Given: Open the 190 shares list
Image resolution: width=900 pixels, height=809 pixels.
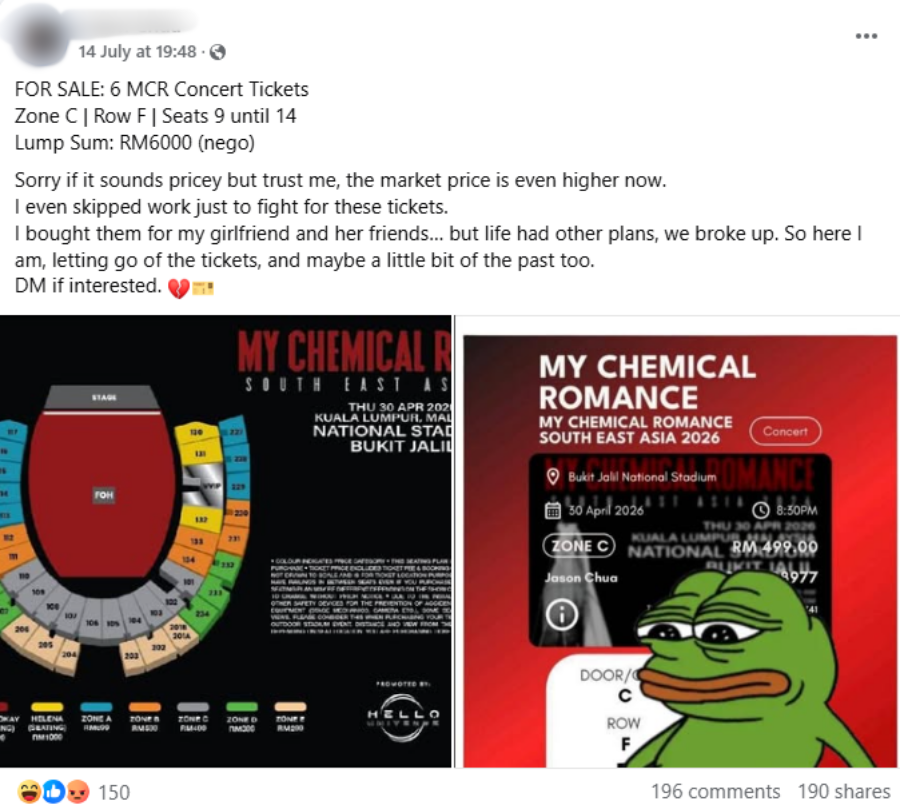Looking at the screenshot, I should coord(844,791).
